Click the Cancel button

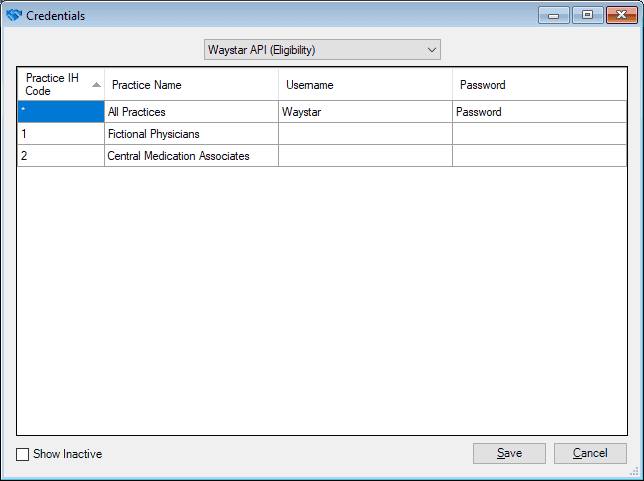point(590,453)
